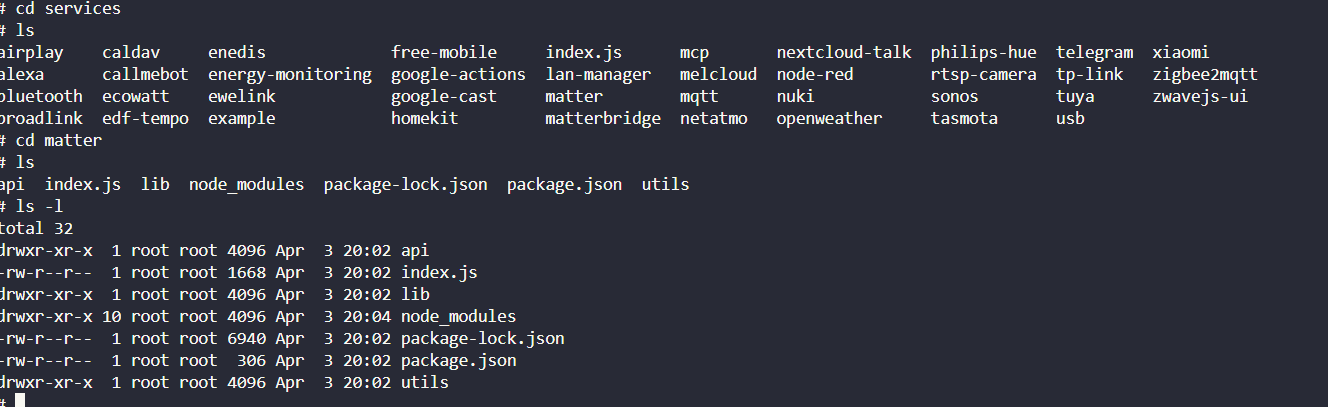Click the 'google-actions' entry
The image size is (1328, 407).
pyautogui.click(x=458, y=75)
